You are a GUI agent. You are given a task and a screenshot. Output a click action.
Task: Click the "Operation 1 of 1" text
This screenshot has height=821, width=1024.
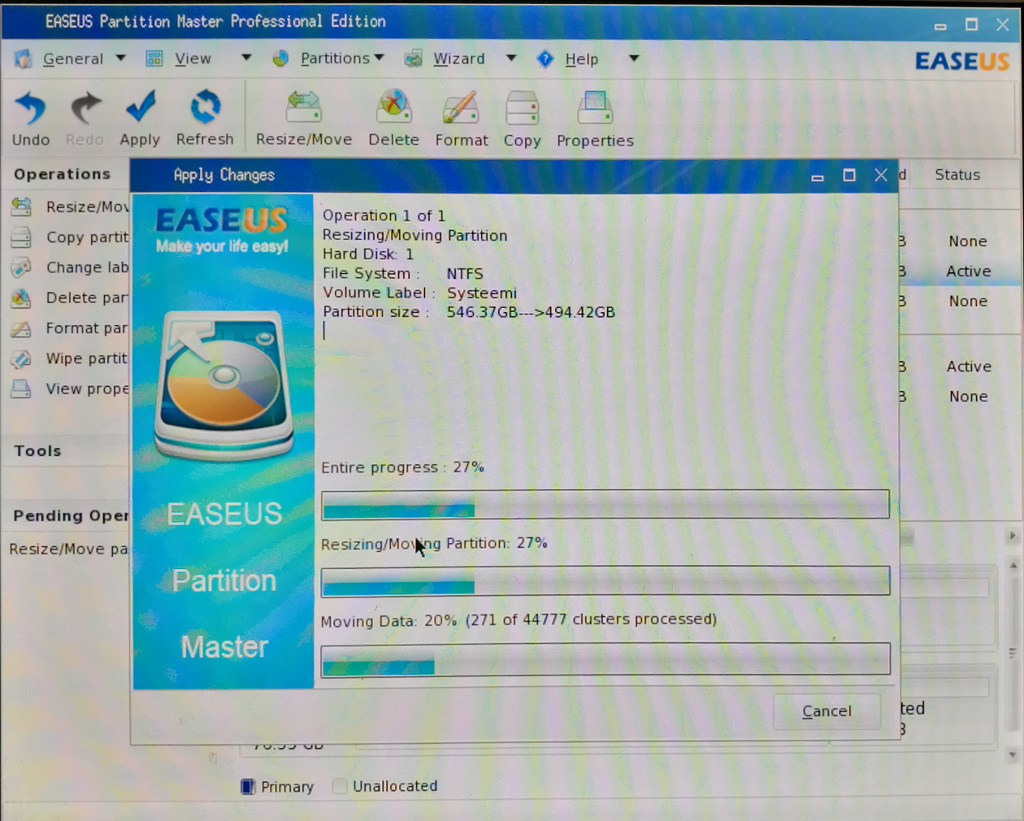point(384,216)
